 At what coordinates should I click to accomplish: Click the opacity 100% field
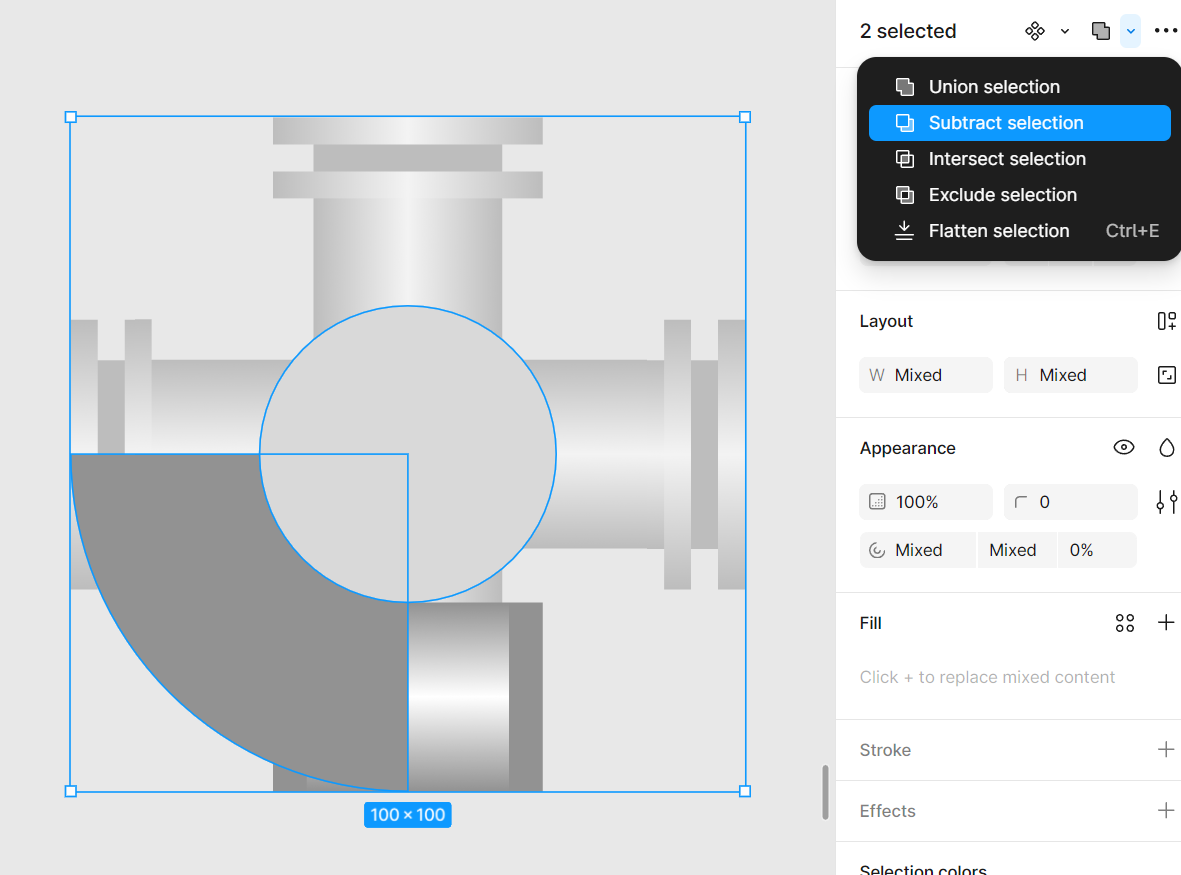[x=925, y=502]
